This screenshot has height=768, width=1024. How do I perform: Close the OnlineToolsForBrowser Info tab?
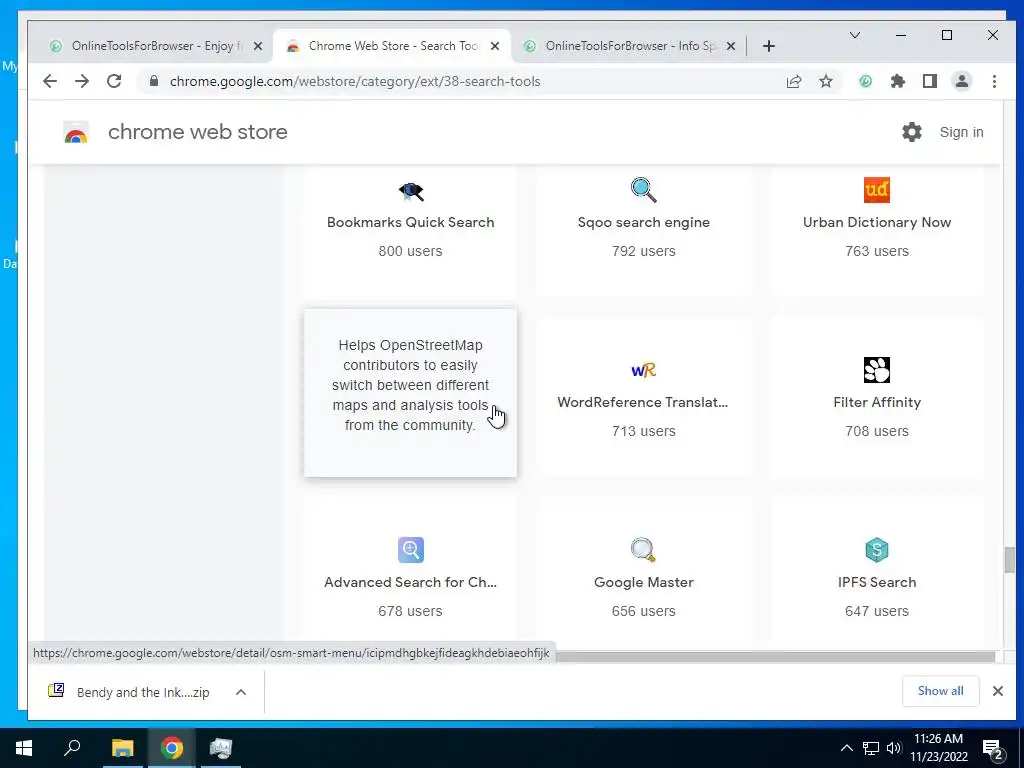[731, 46]
